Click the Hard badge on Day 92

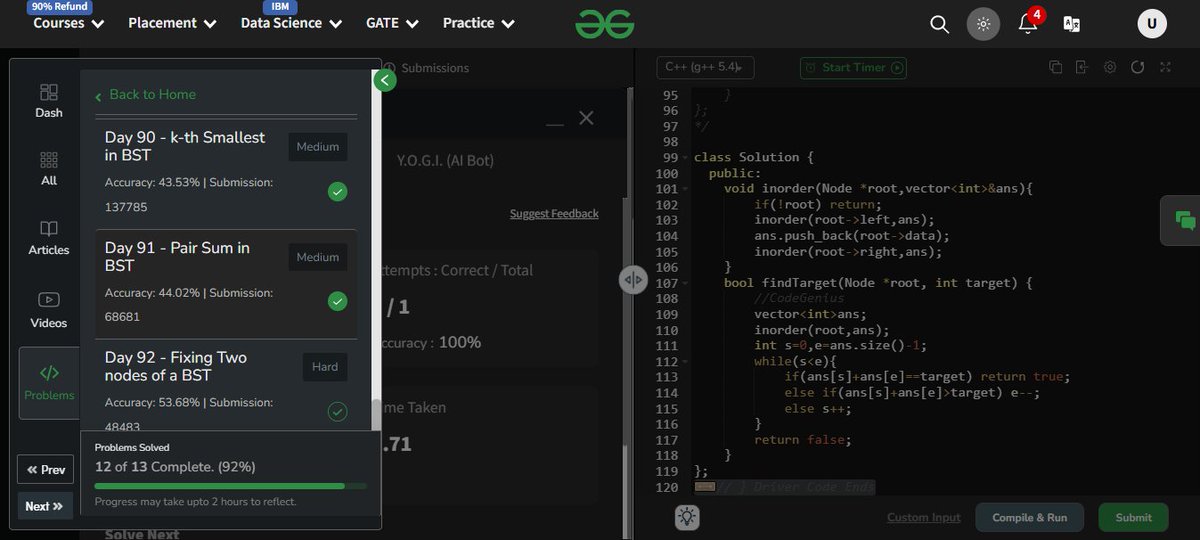click(x=325, y=367)
